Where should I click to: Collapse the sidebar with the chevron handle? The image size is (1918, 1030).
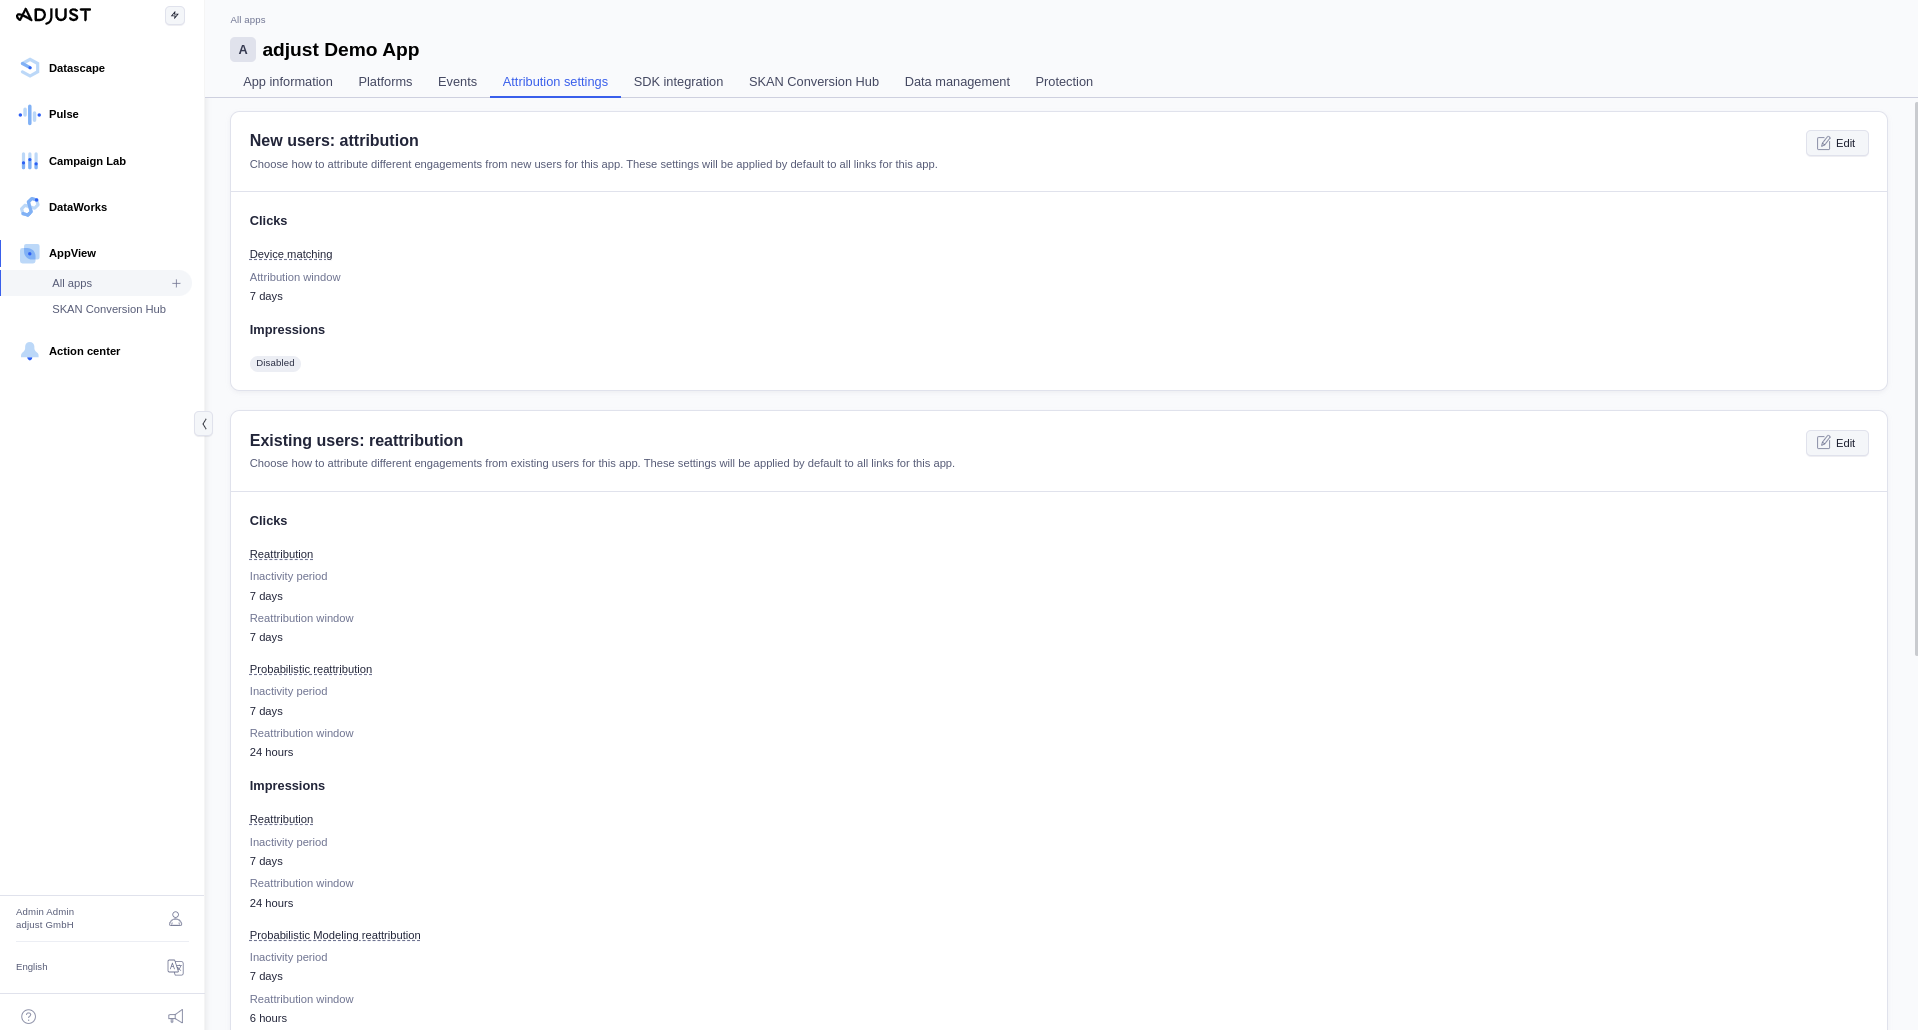point(204,424)
